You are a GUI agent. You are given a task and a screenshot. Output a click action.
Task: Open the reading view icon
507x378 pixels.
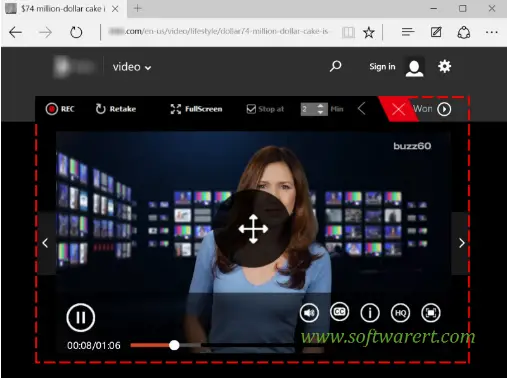click(348, 32)
